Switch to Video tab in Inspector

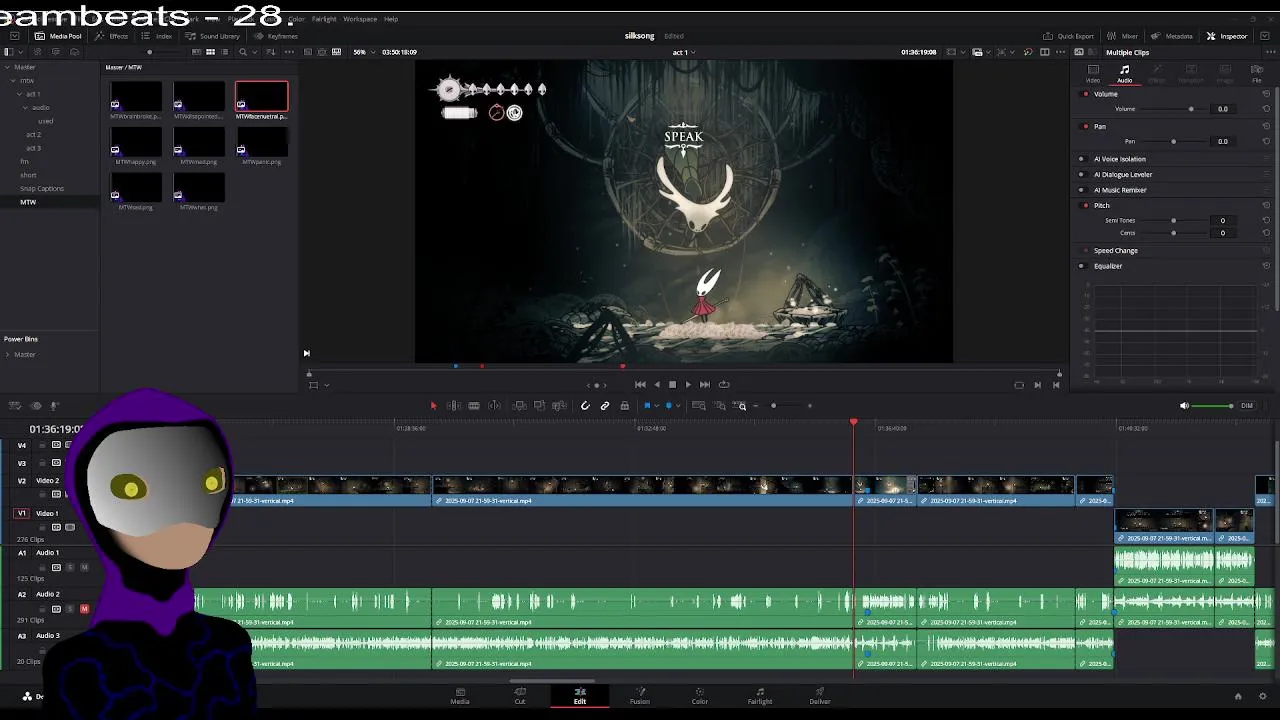pos(1093,73)
